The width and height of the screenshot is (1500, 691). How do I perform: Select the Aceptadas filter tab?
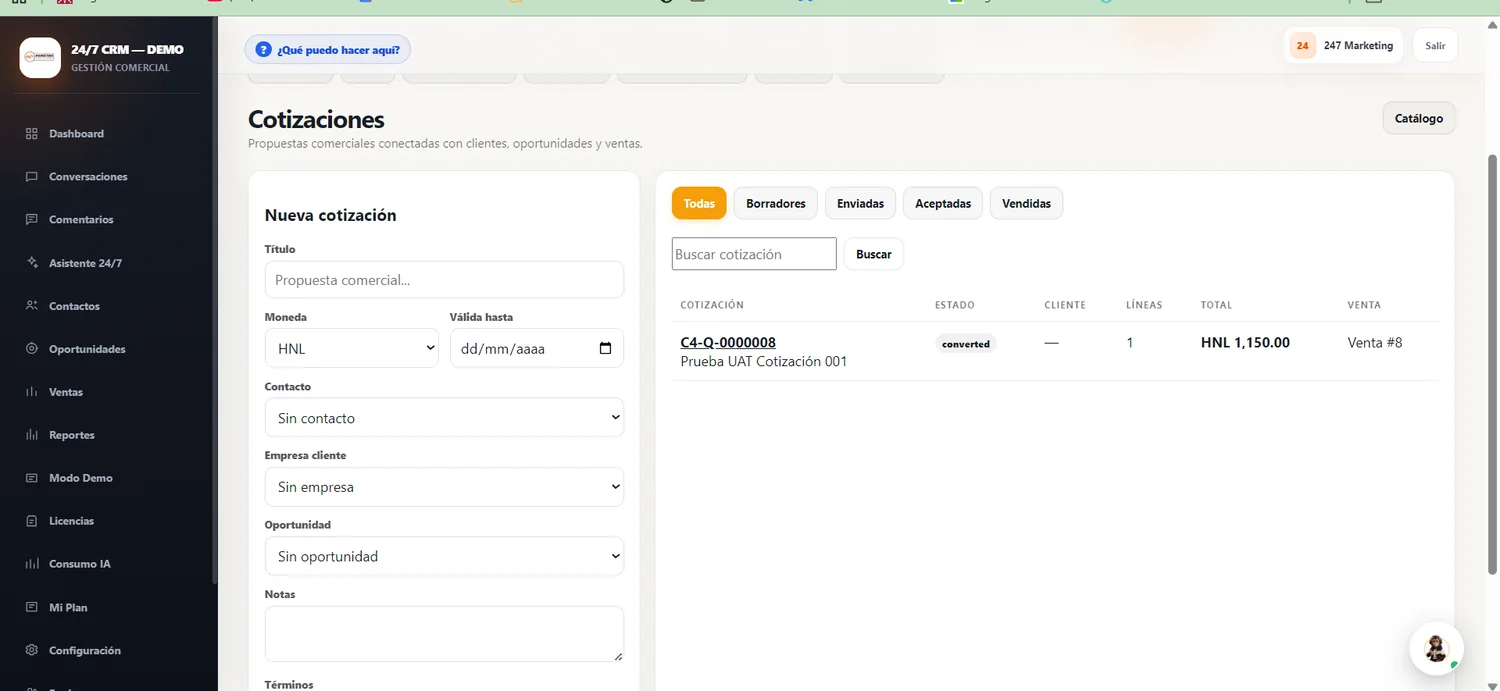[943, 203]
